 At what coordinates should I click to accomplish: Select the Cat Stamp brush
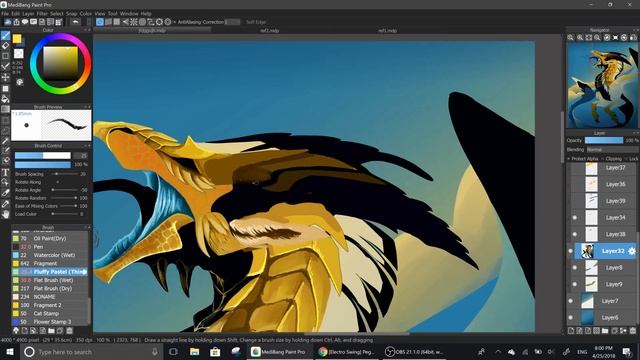pos(49,313)
